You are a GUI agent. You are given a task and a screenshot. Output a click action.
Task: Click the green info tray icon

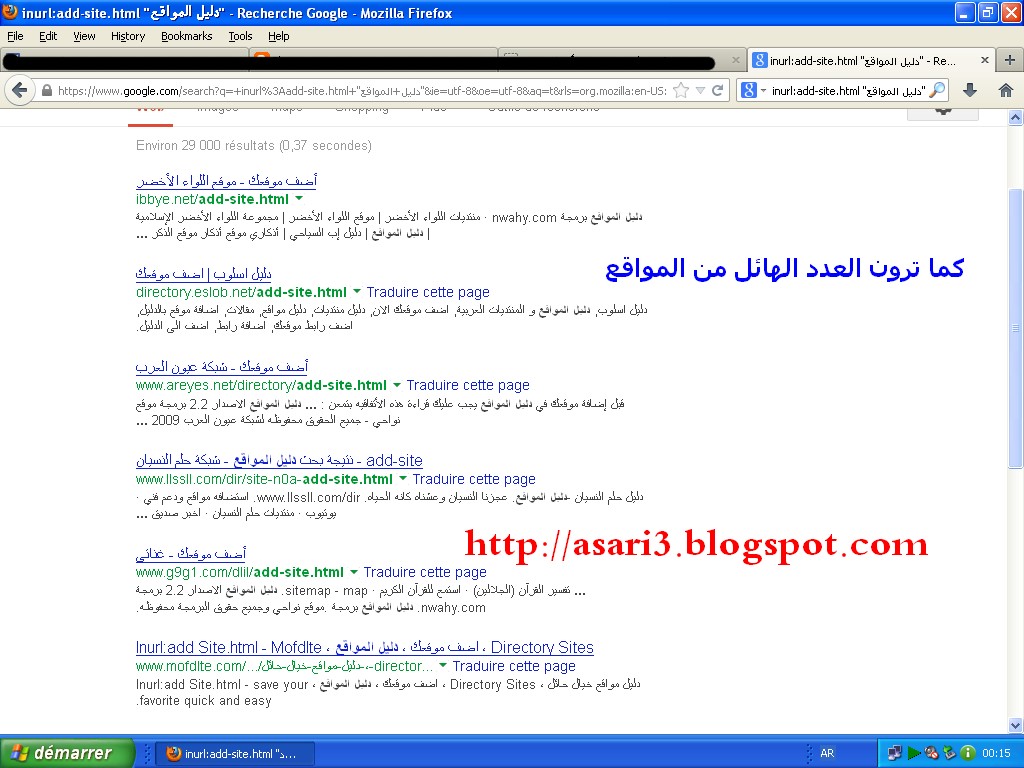pos(968,753)
